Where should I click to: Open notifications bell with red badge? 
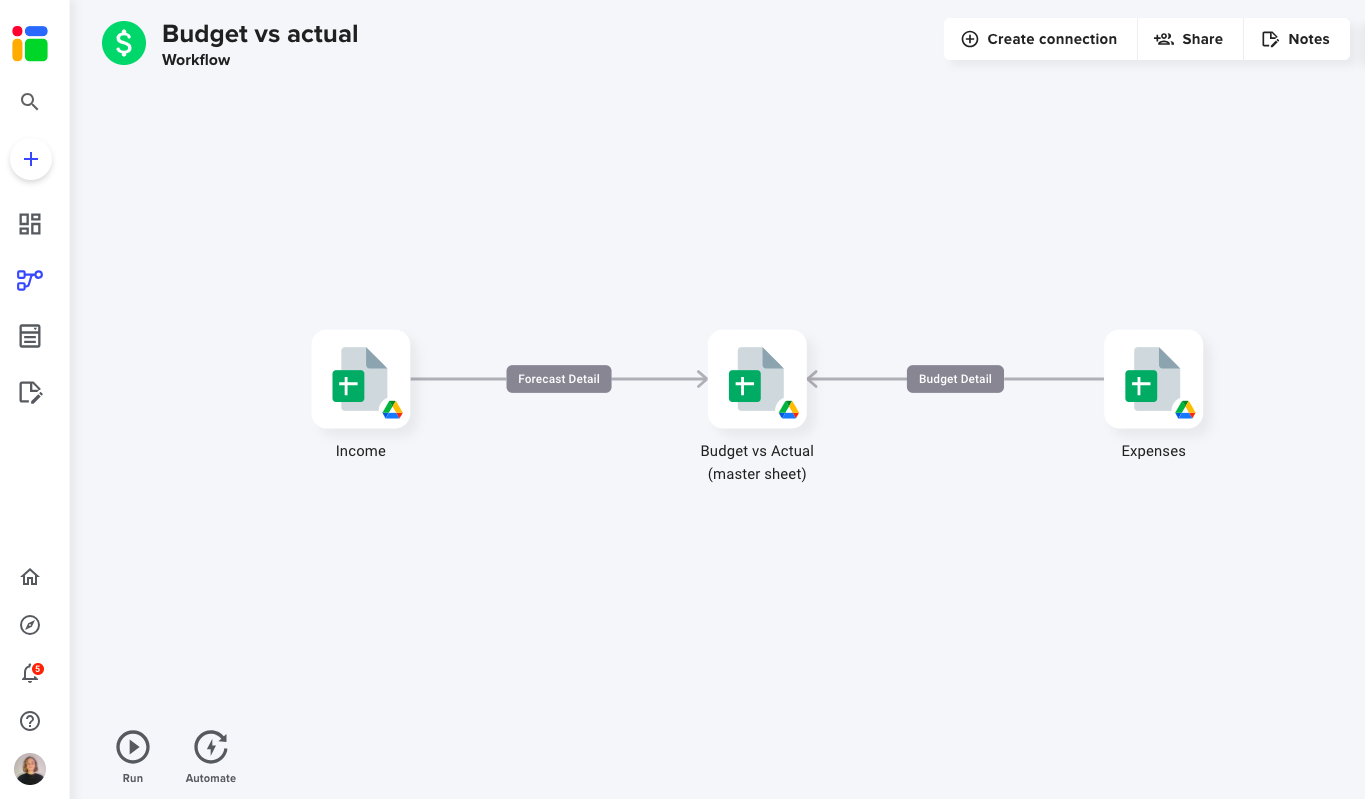(x=30, y=673)
